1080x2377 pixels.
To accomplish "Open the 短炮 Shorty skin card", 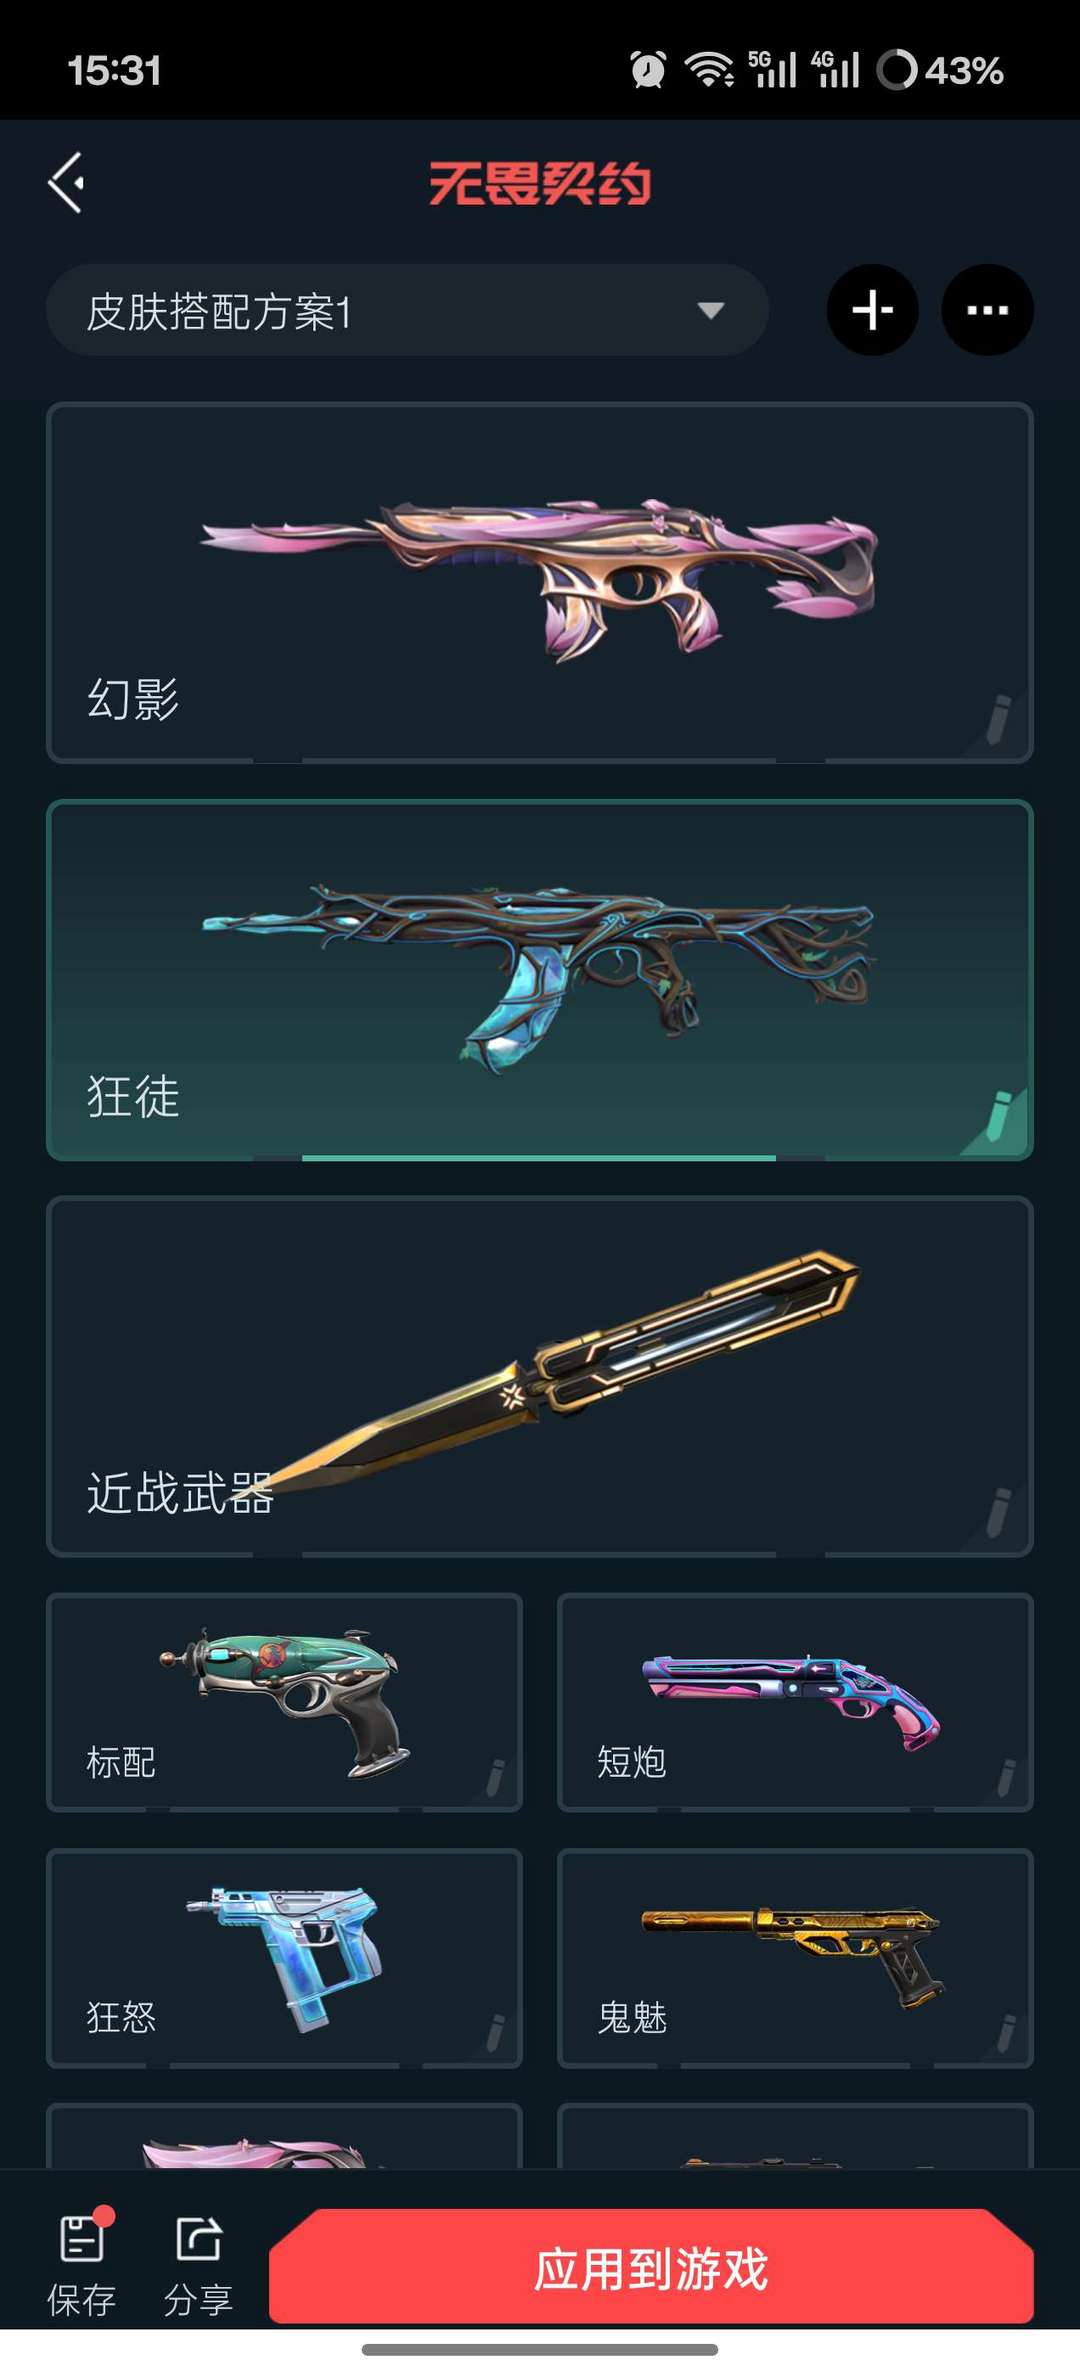I will coord(795,1702).
